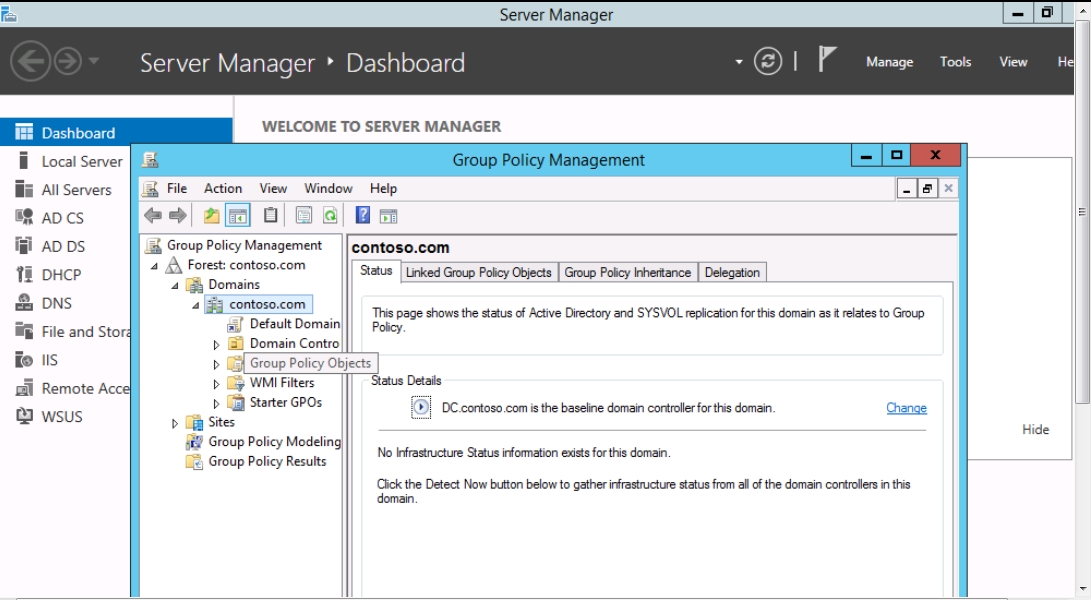This screenshot has width=1091, height=600.
Task: Open Tools menu in Server Manager
Action: tap(955, 62)
